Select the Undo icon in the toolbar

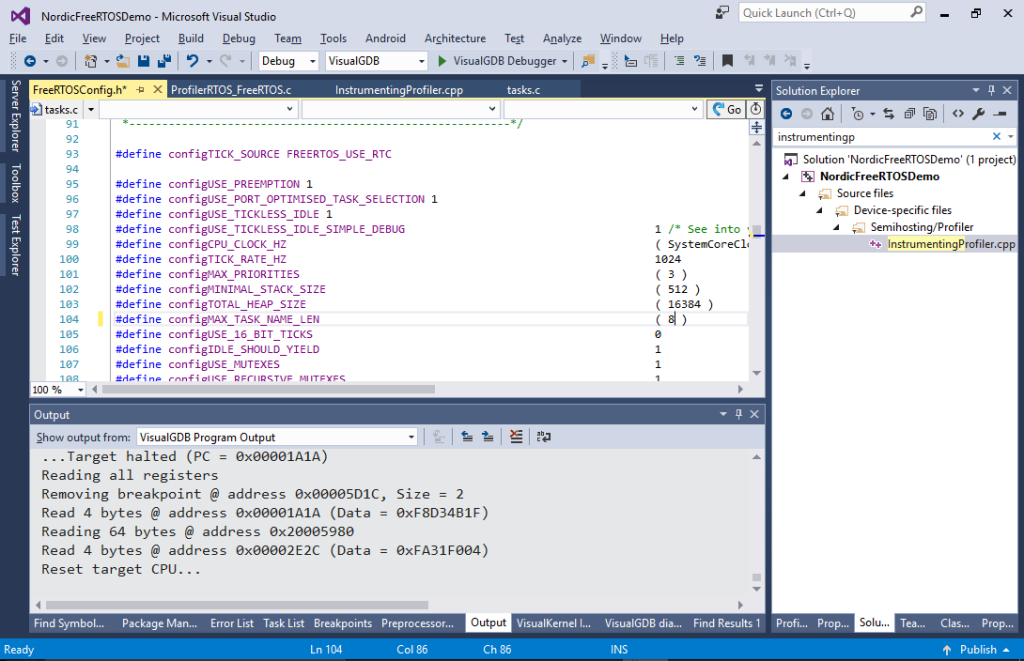194,61
